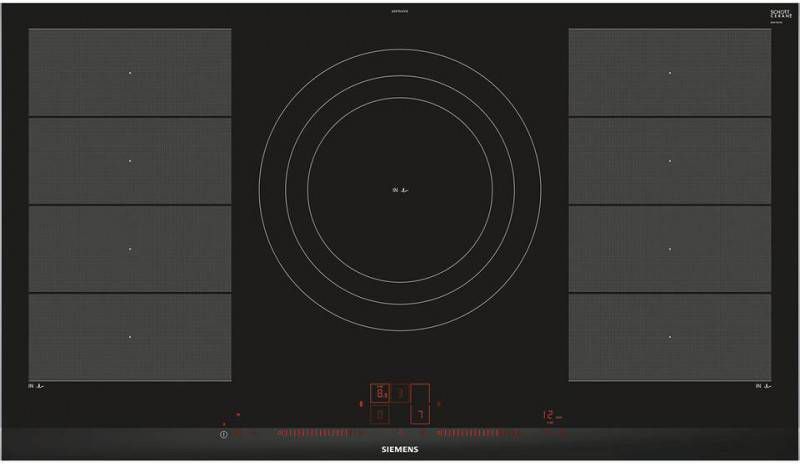800x464 pixels.
Task: Tap the induction symbol below the right zones
Action: pos(762,385)
